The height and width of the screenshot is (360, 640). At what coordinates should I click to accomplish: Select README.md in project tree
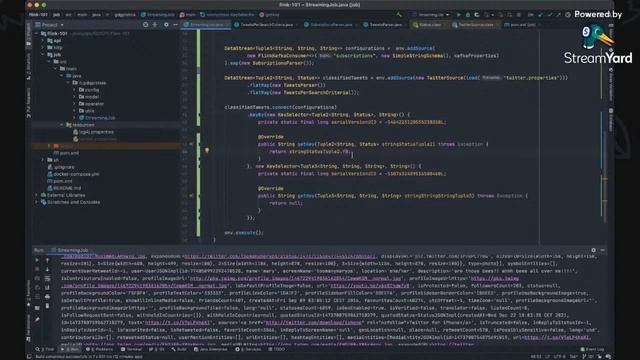[64, 188]
